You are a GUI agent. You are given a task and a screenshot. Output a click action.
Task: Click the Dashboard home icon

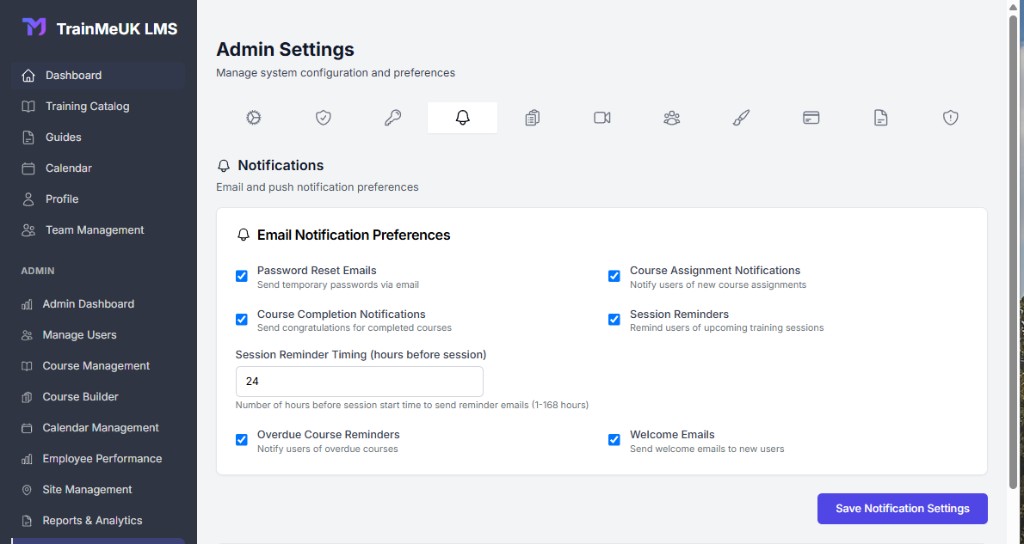[x=28, y=75]
